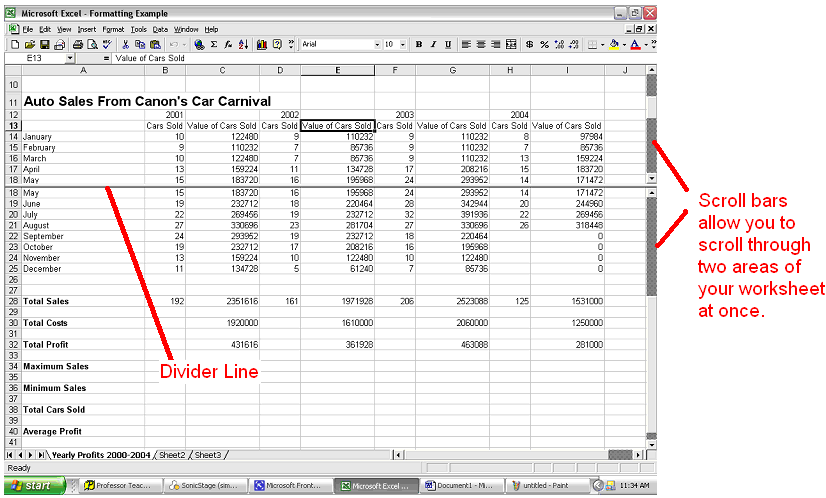The width and height of the screenshot is (826, 498).
Task: Click the Save icon in the toolbar
Action: 43,45
